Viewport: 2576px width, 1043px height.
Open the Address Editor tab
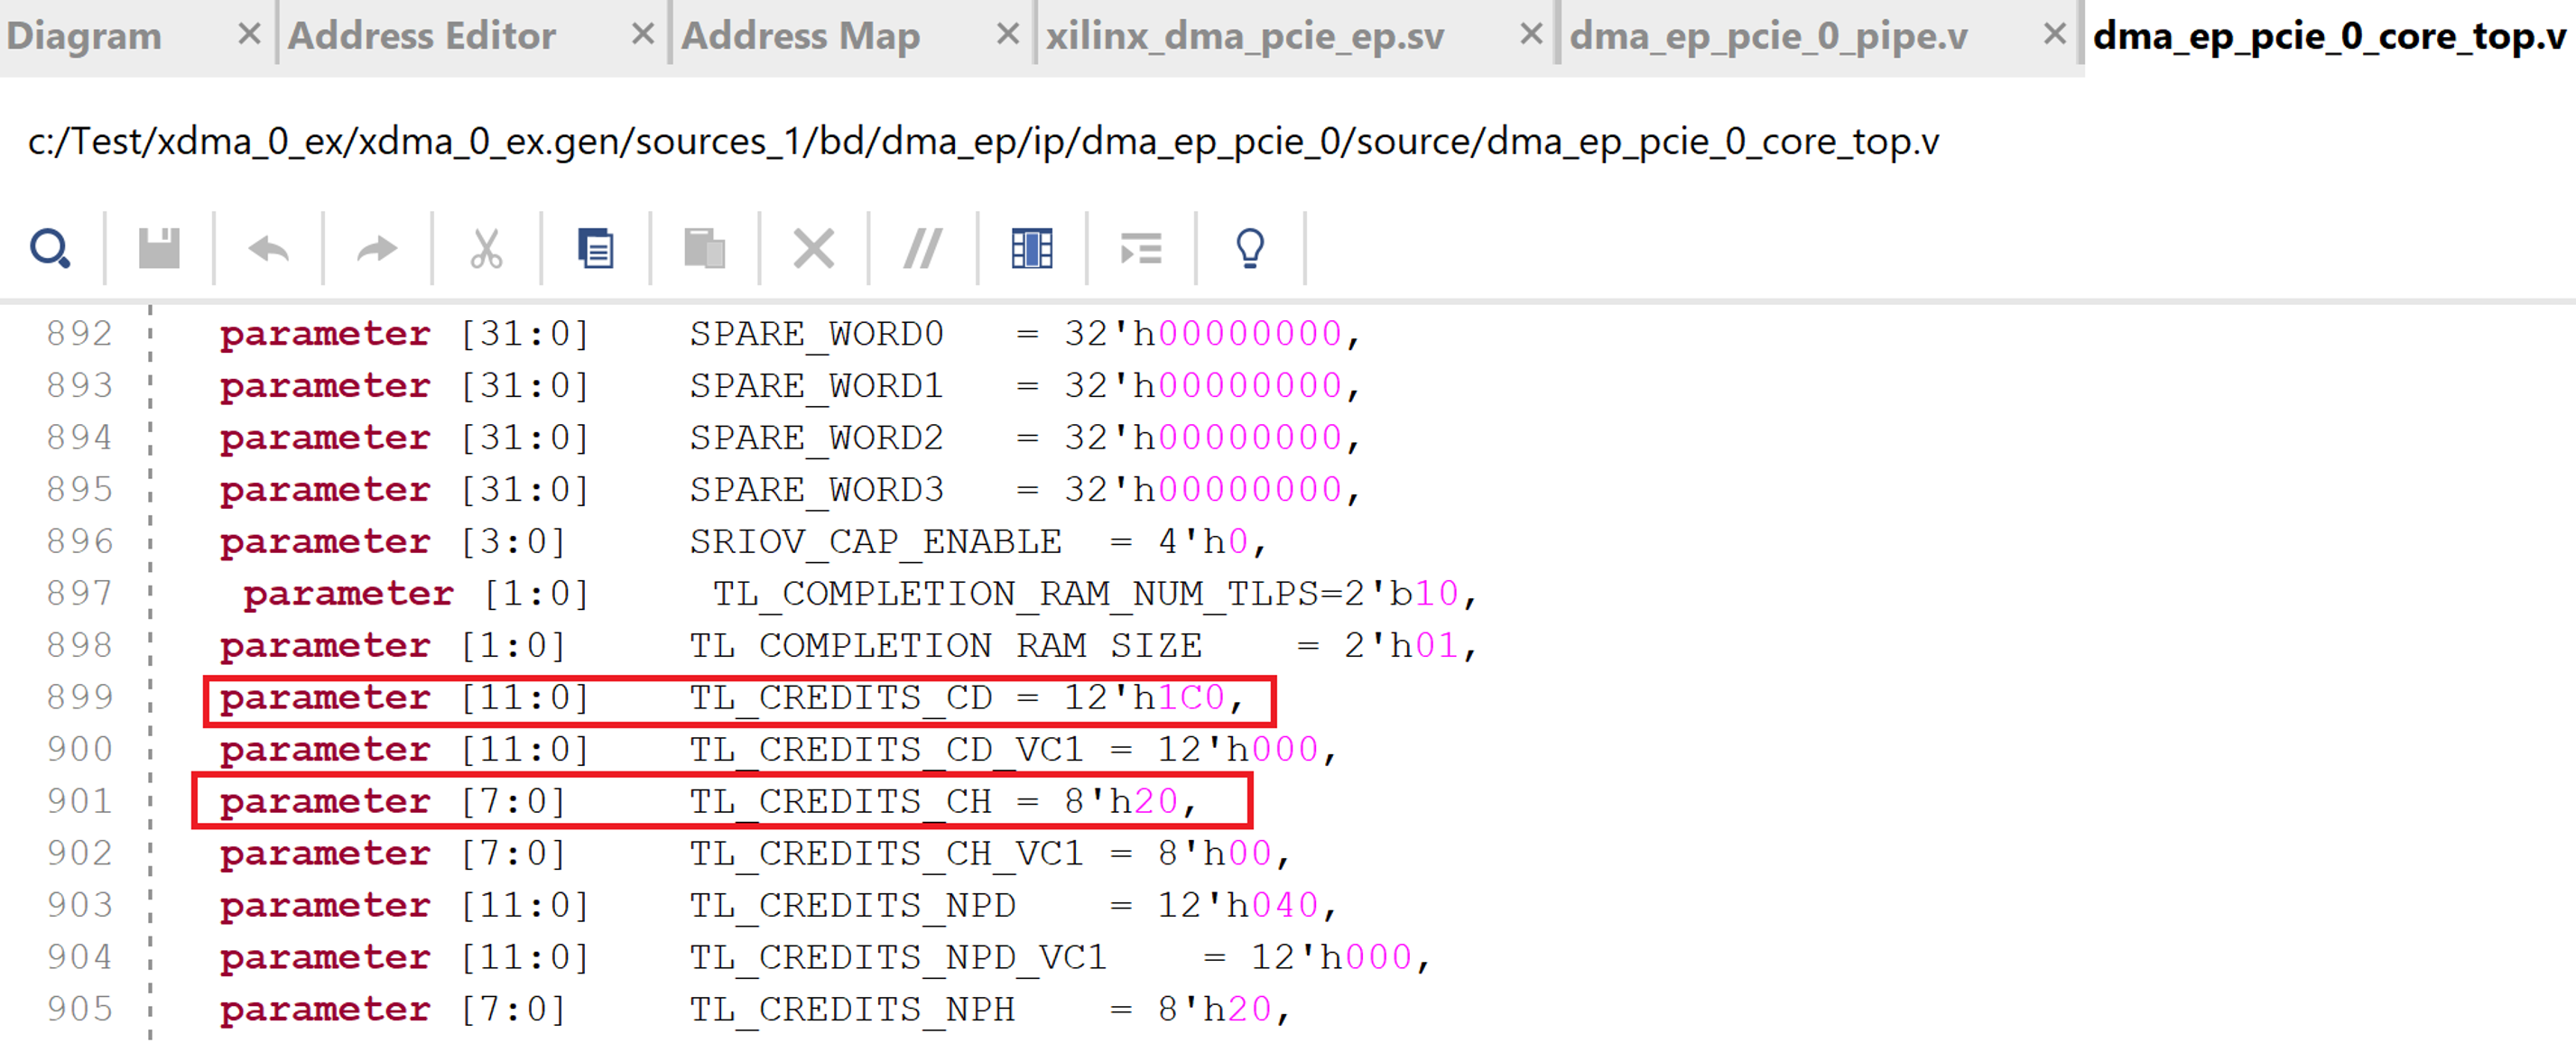pos(423,36)
